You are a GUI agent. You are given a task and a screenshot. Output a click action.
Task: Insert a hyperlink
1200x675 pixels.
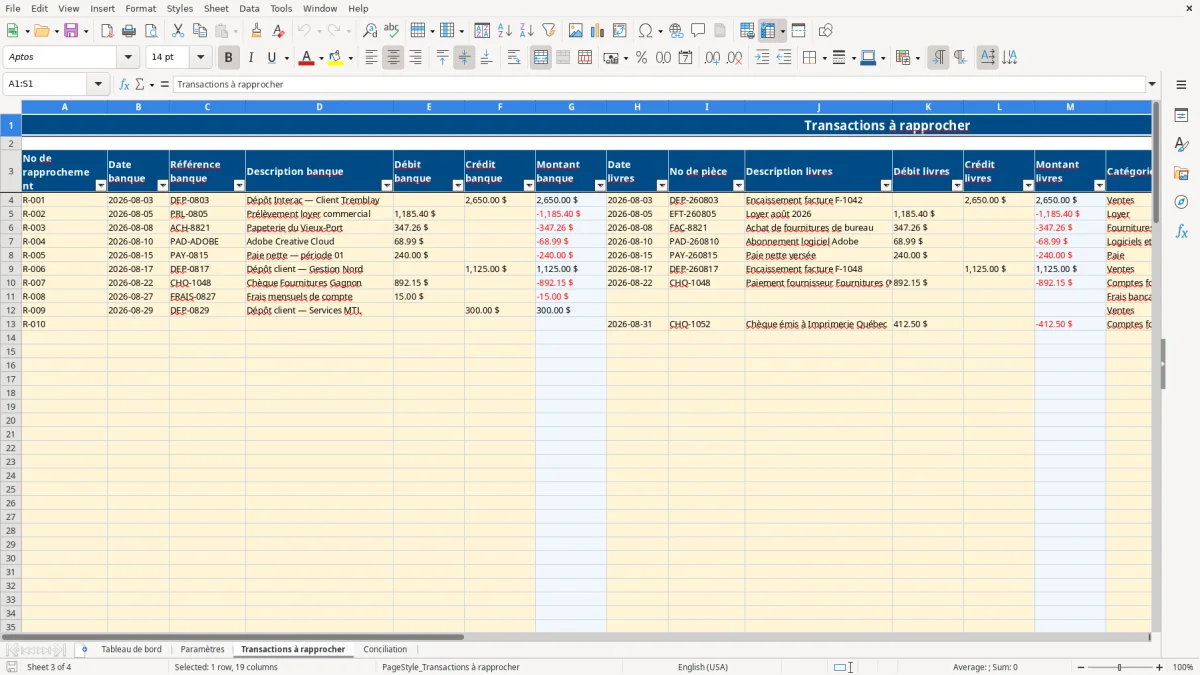676,31
